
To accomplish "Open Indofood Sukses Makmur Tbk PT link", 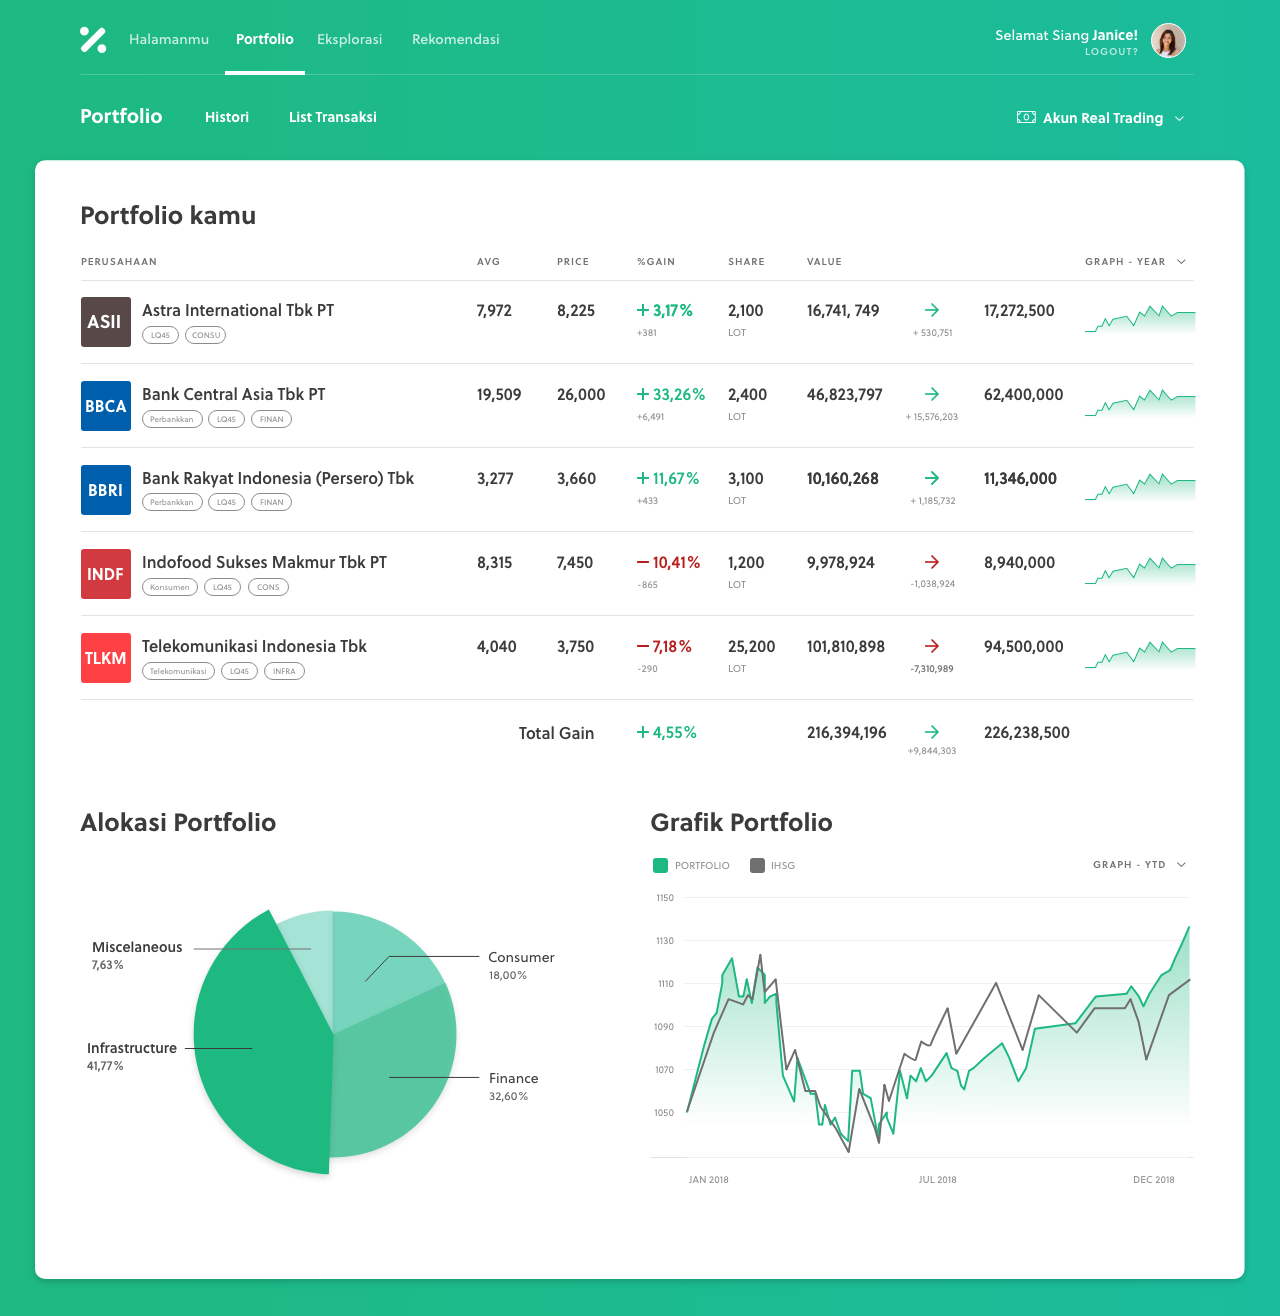I will (264, 562).
